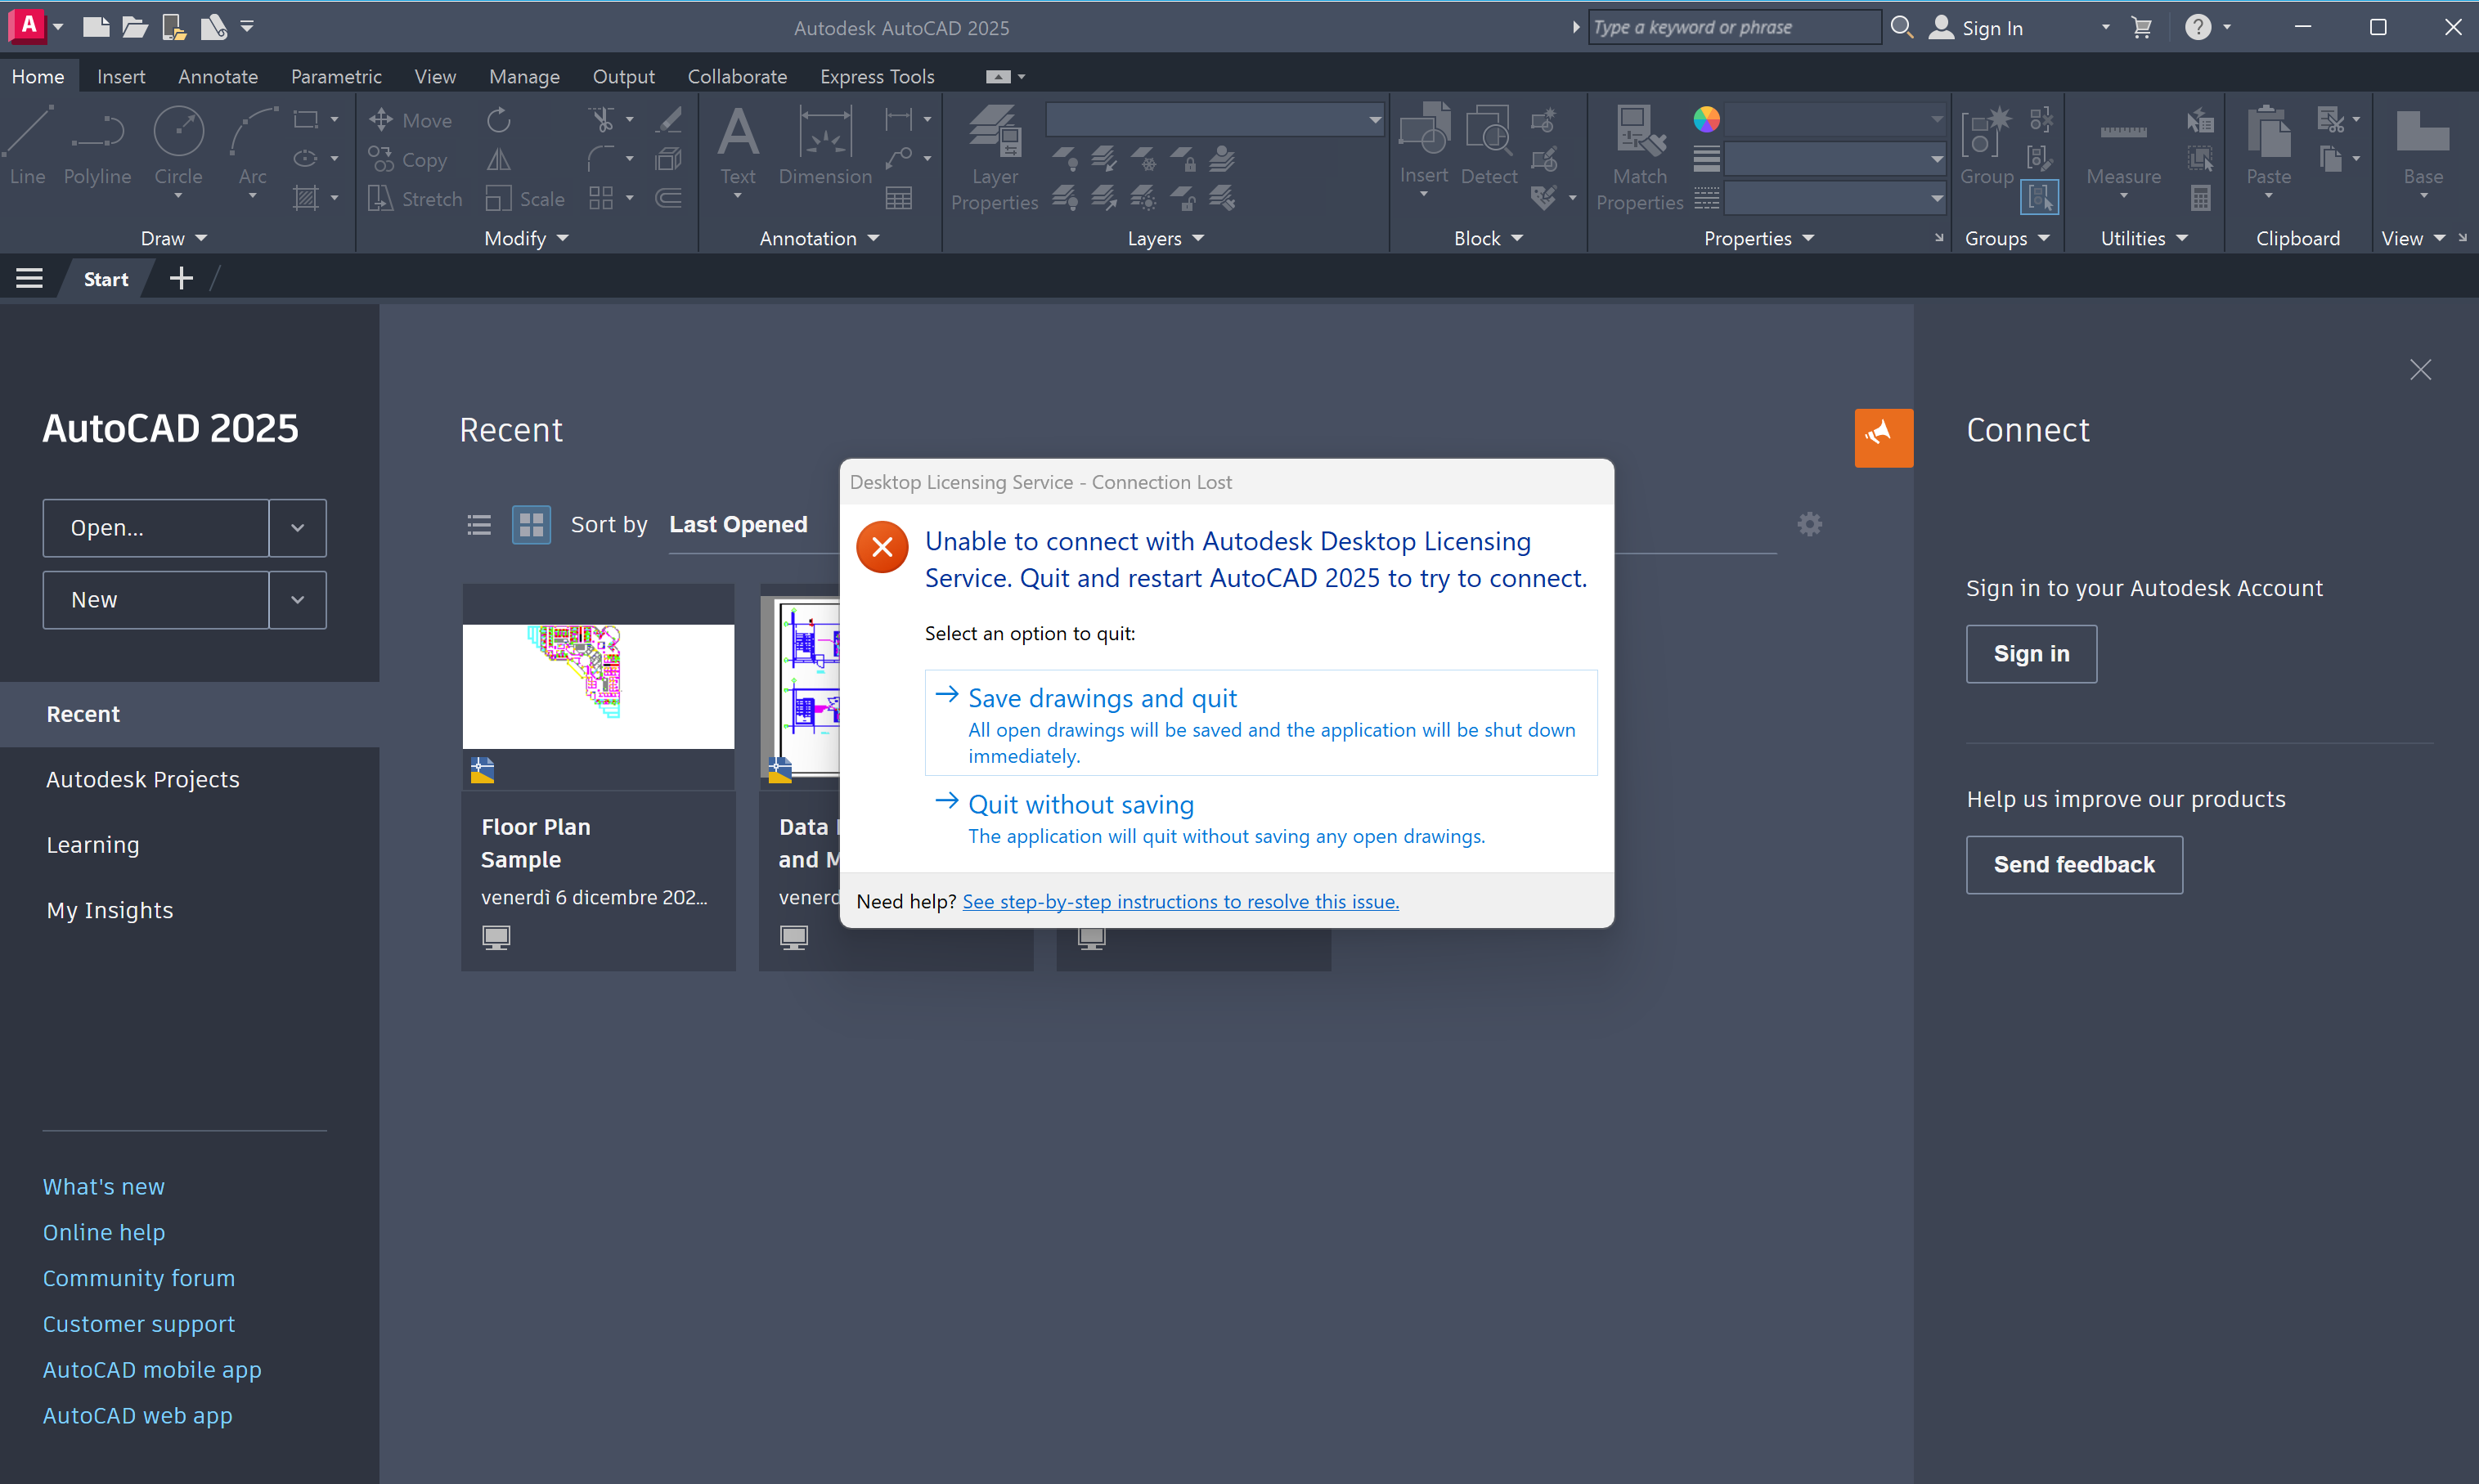Screen dimensions: 2479x1484
Task: Choose Quit without saving
Action: tap(1261, 819)
